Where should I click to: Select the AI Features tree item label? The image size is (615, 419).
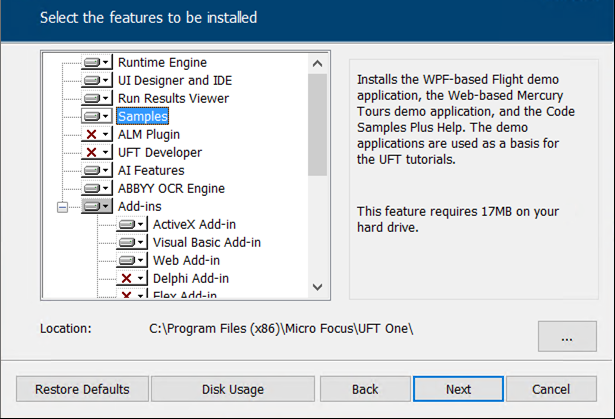click(x=151, y=171)
